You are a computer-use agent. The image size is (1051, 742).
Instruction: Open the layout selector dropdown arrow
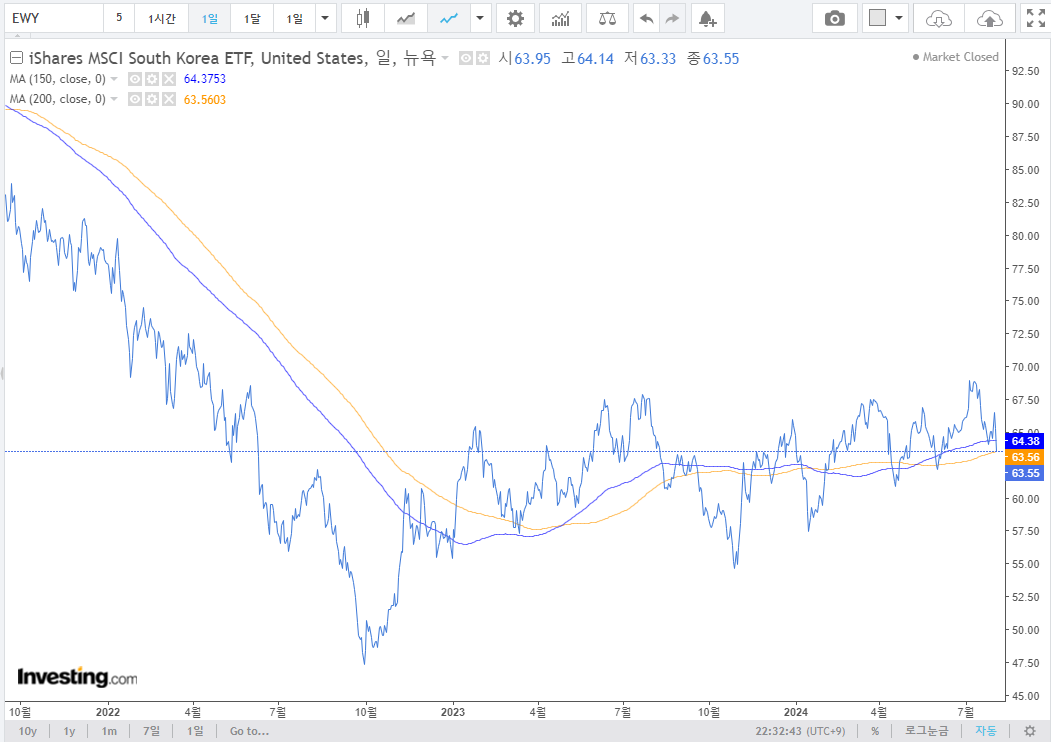(x=899, y=18)
